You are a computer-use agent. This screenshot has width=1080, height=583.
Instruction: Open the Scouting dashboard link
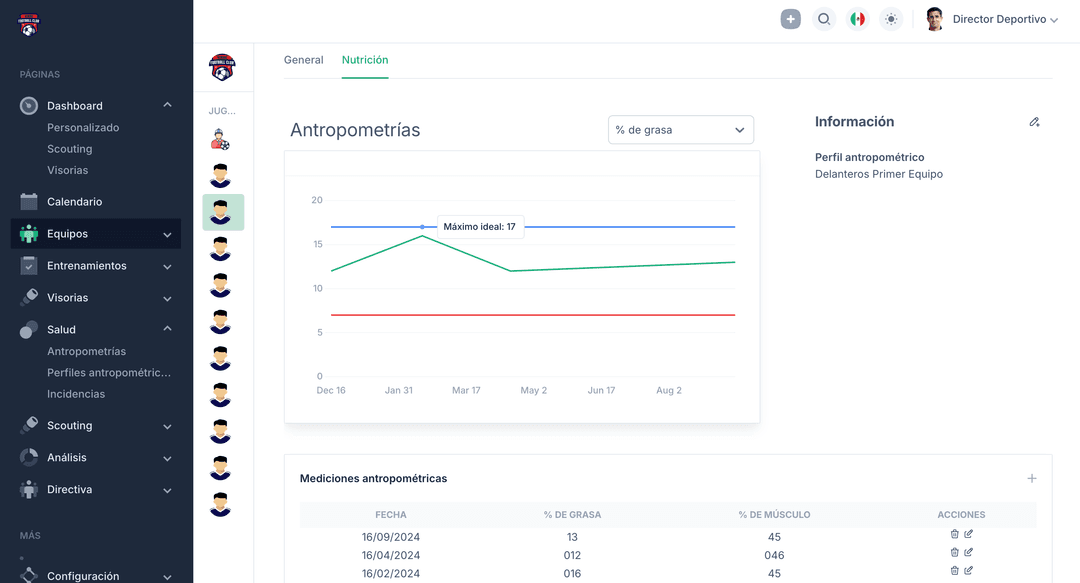[x=70, y=149]
